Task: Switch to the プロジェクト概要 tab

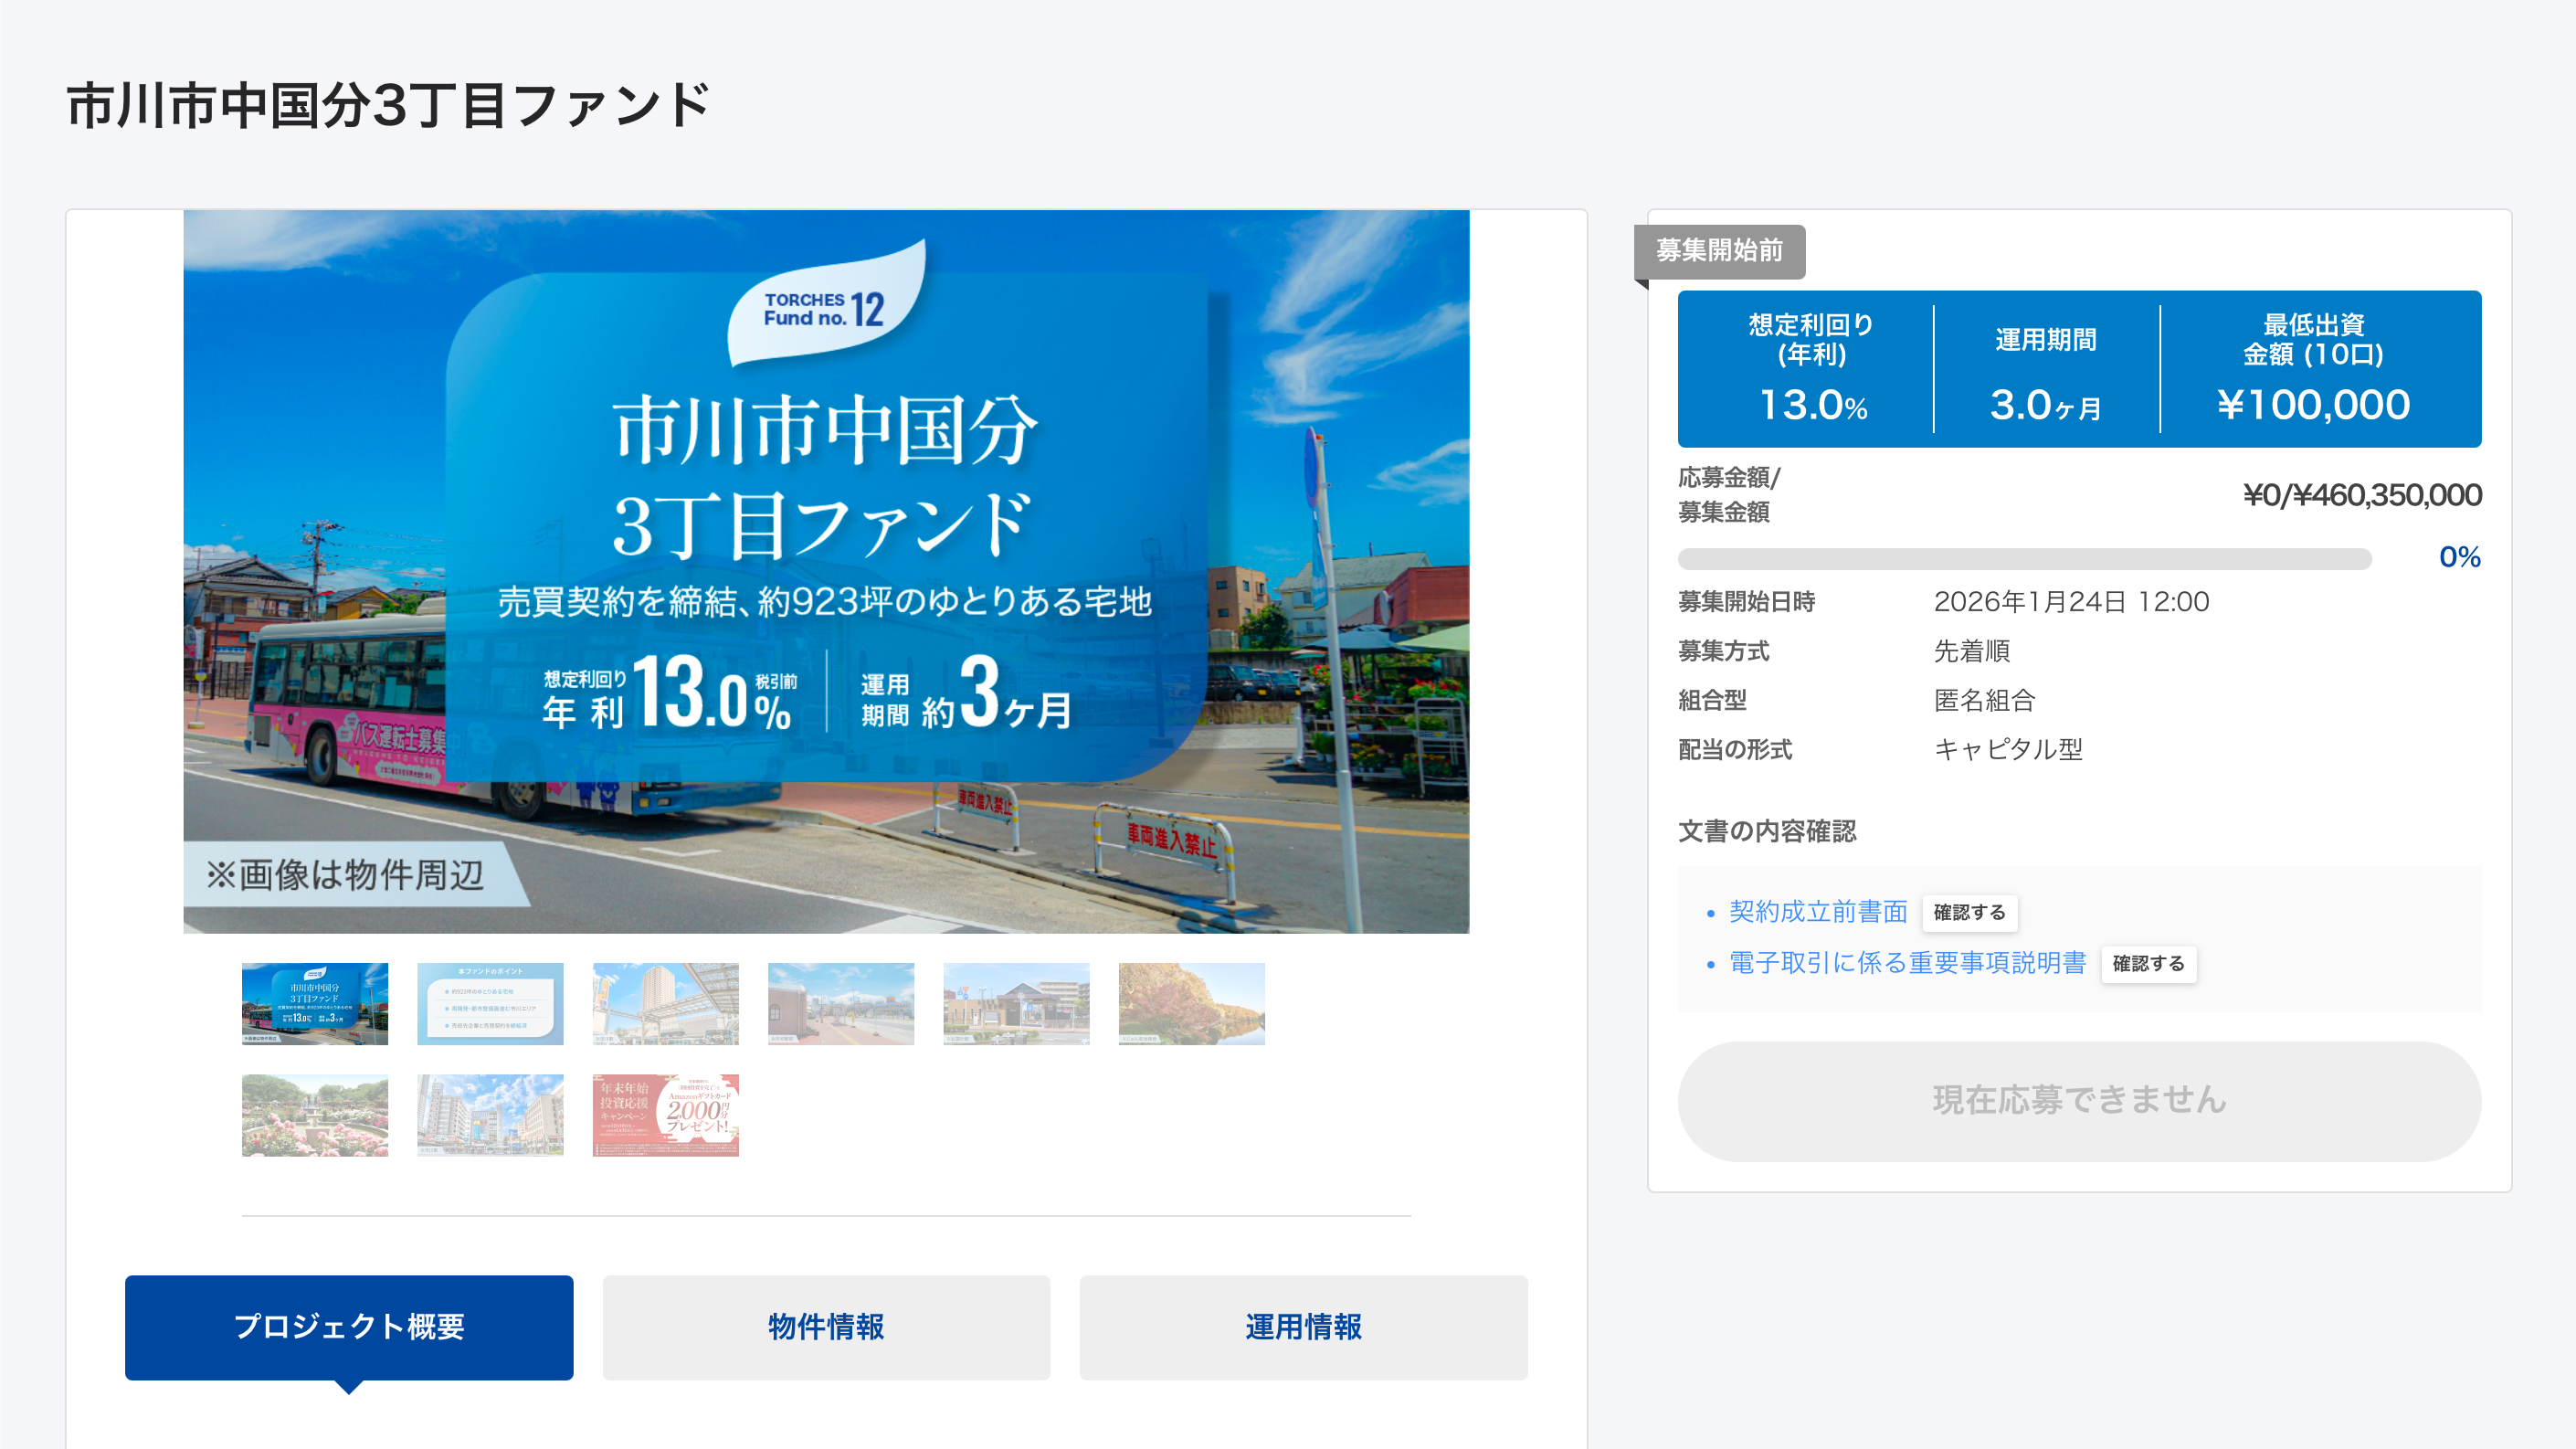Action: click(349, 1327)
